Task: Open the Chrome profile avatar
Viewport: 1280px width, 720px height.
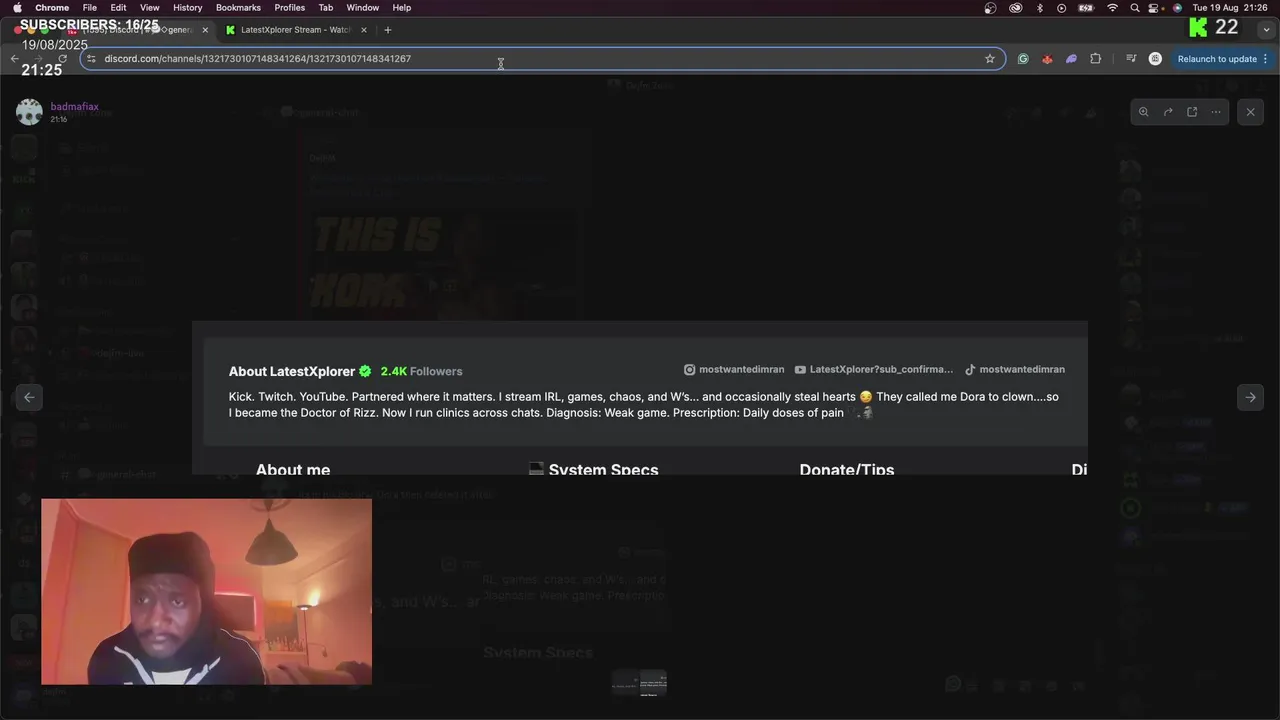Action: tap(1155, 59)
